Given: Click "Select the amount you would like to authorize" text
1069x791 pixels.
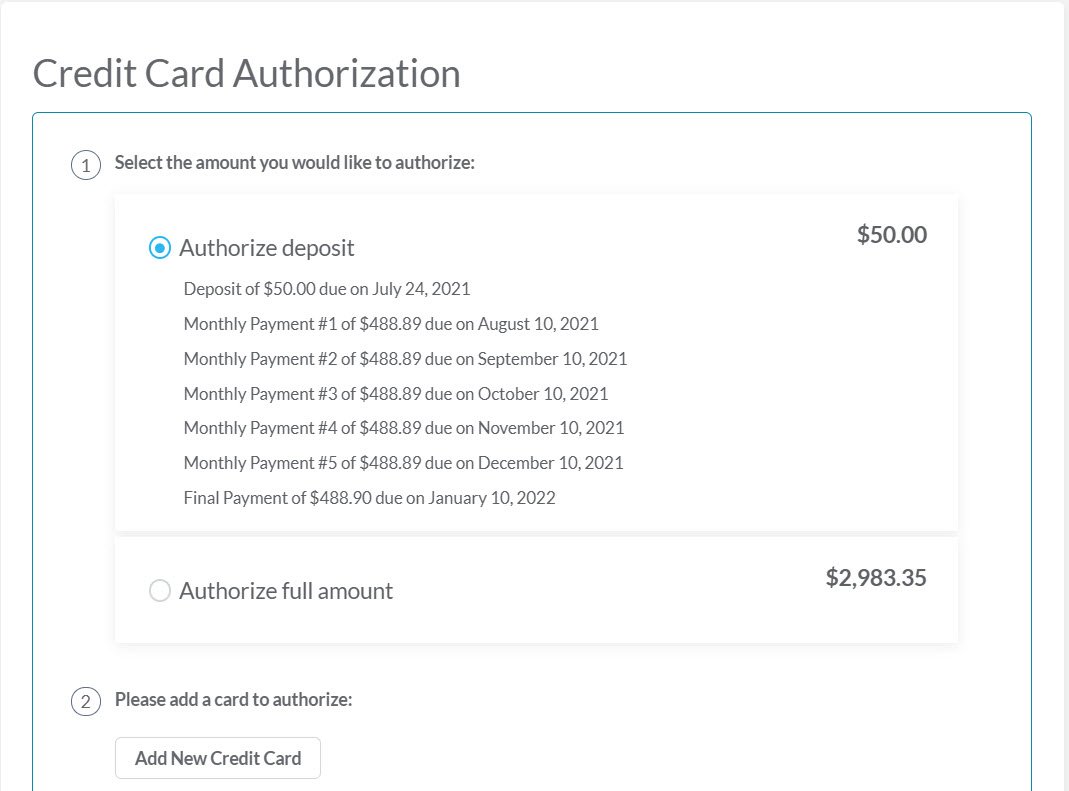Looking at the screenshot, I should pos(294,162).
